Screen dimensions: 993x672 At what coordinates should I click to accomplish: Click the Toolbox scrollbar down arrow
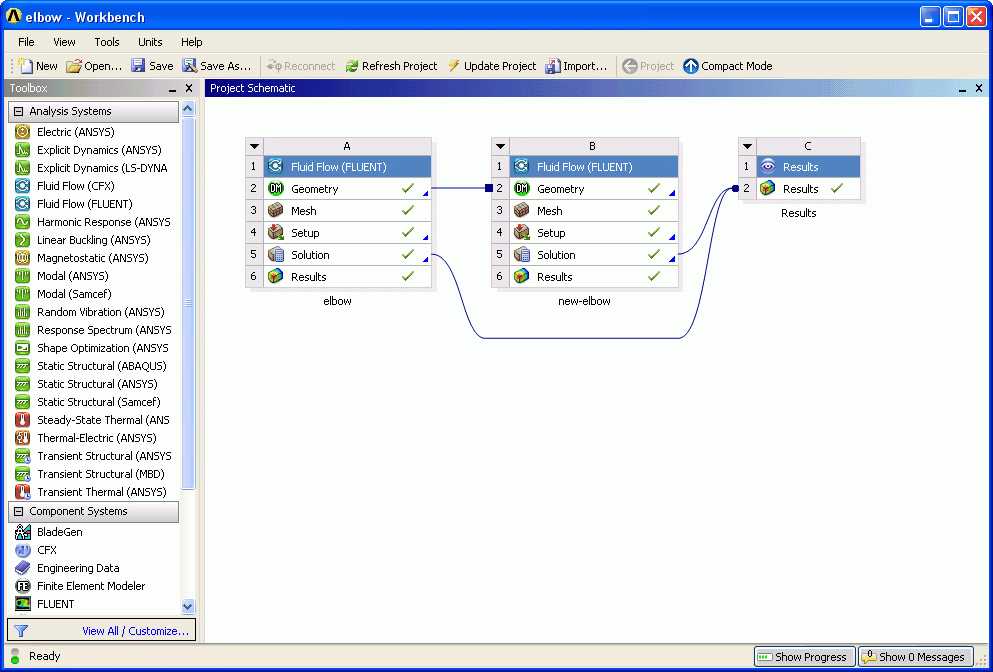coord(188,606)
